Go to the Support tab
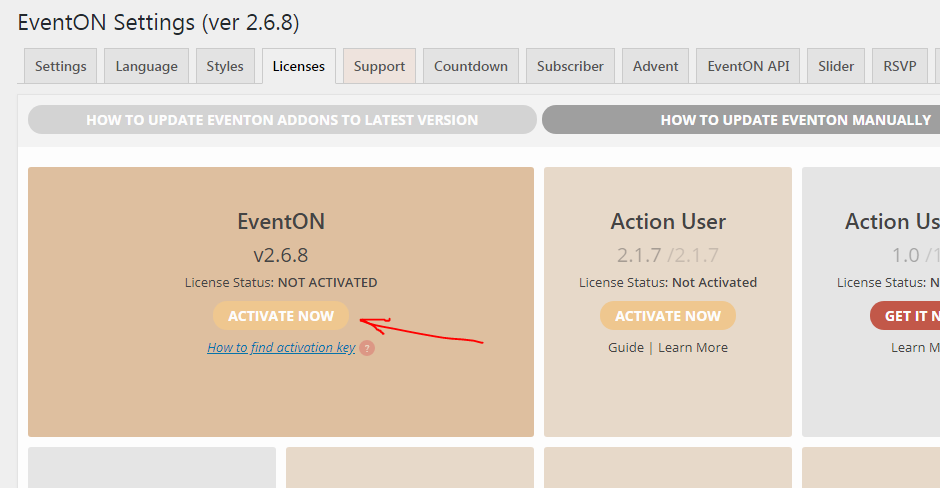 379,66
